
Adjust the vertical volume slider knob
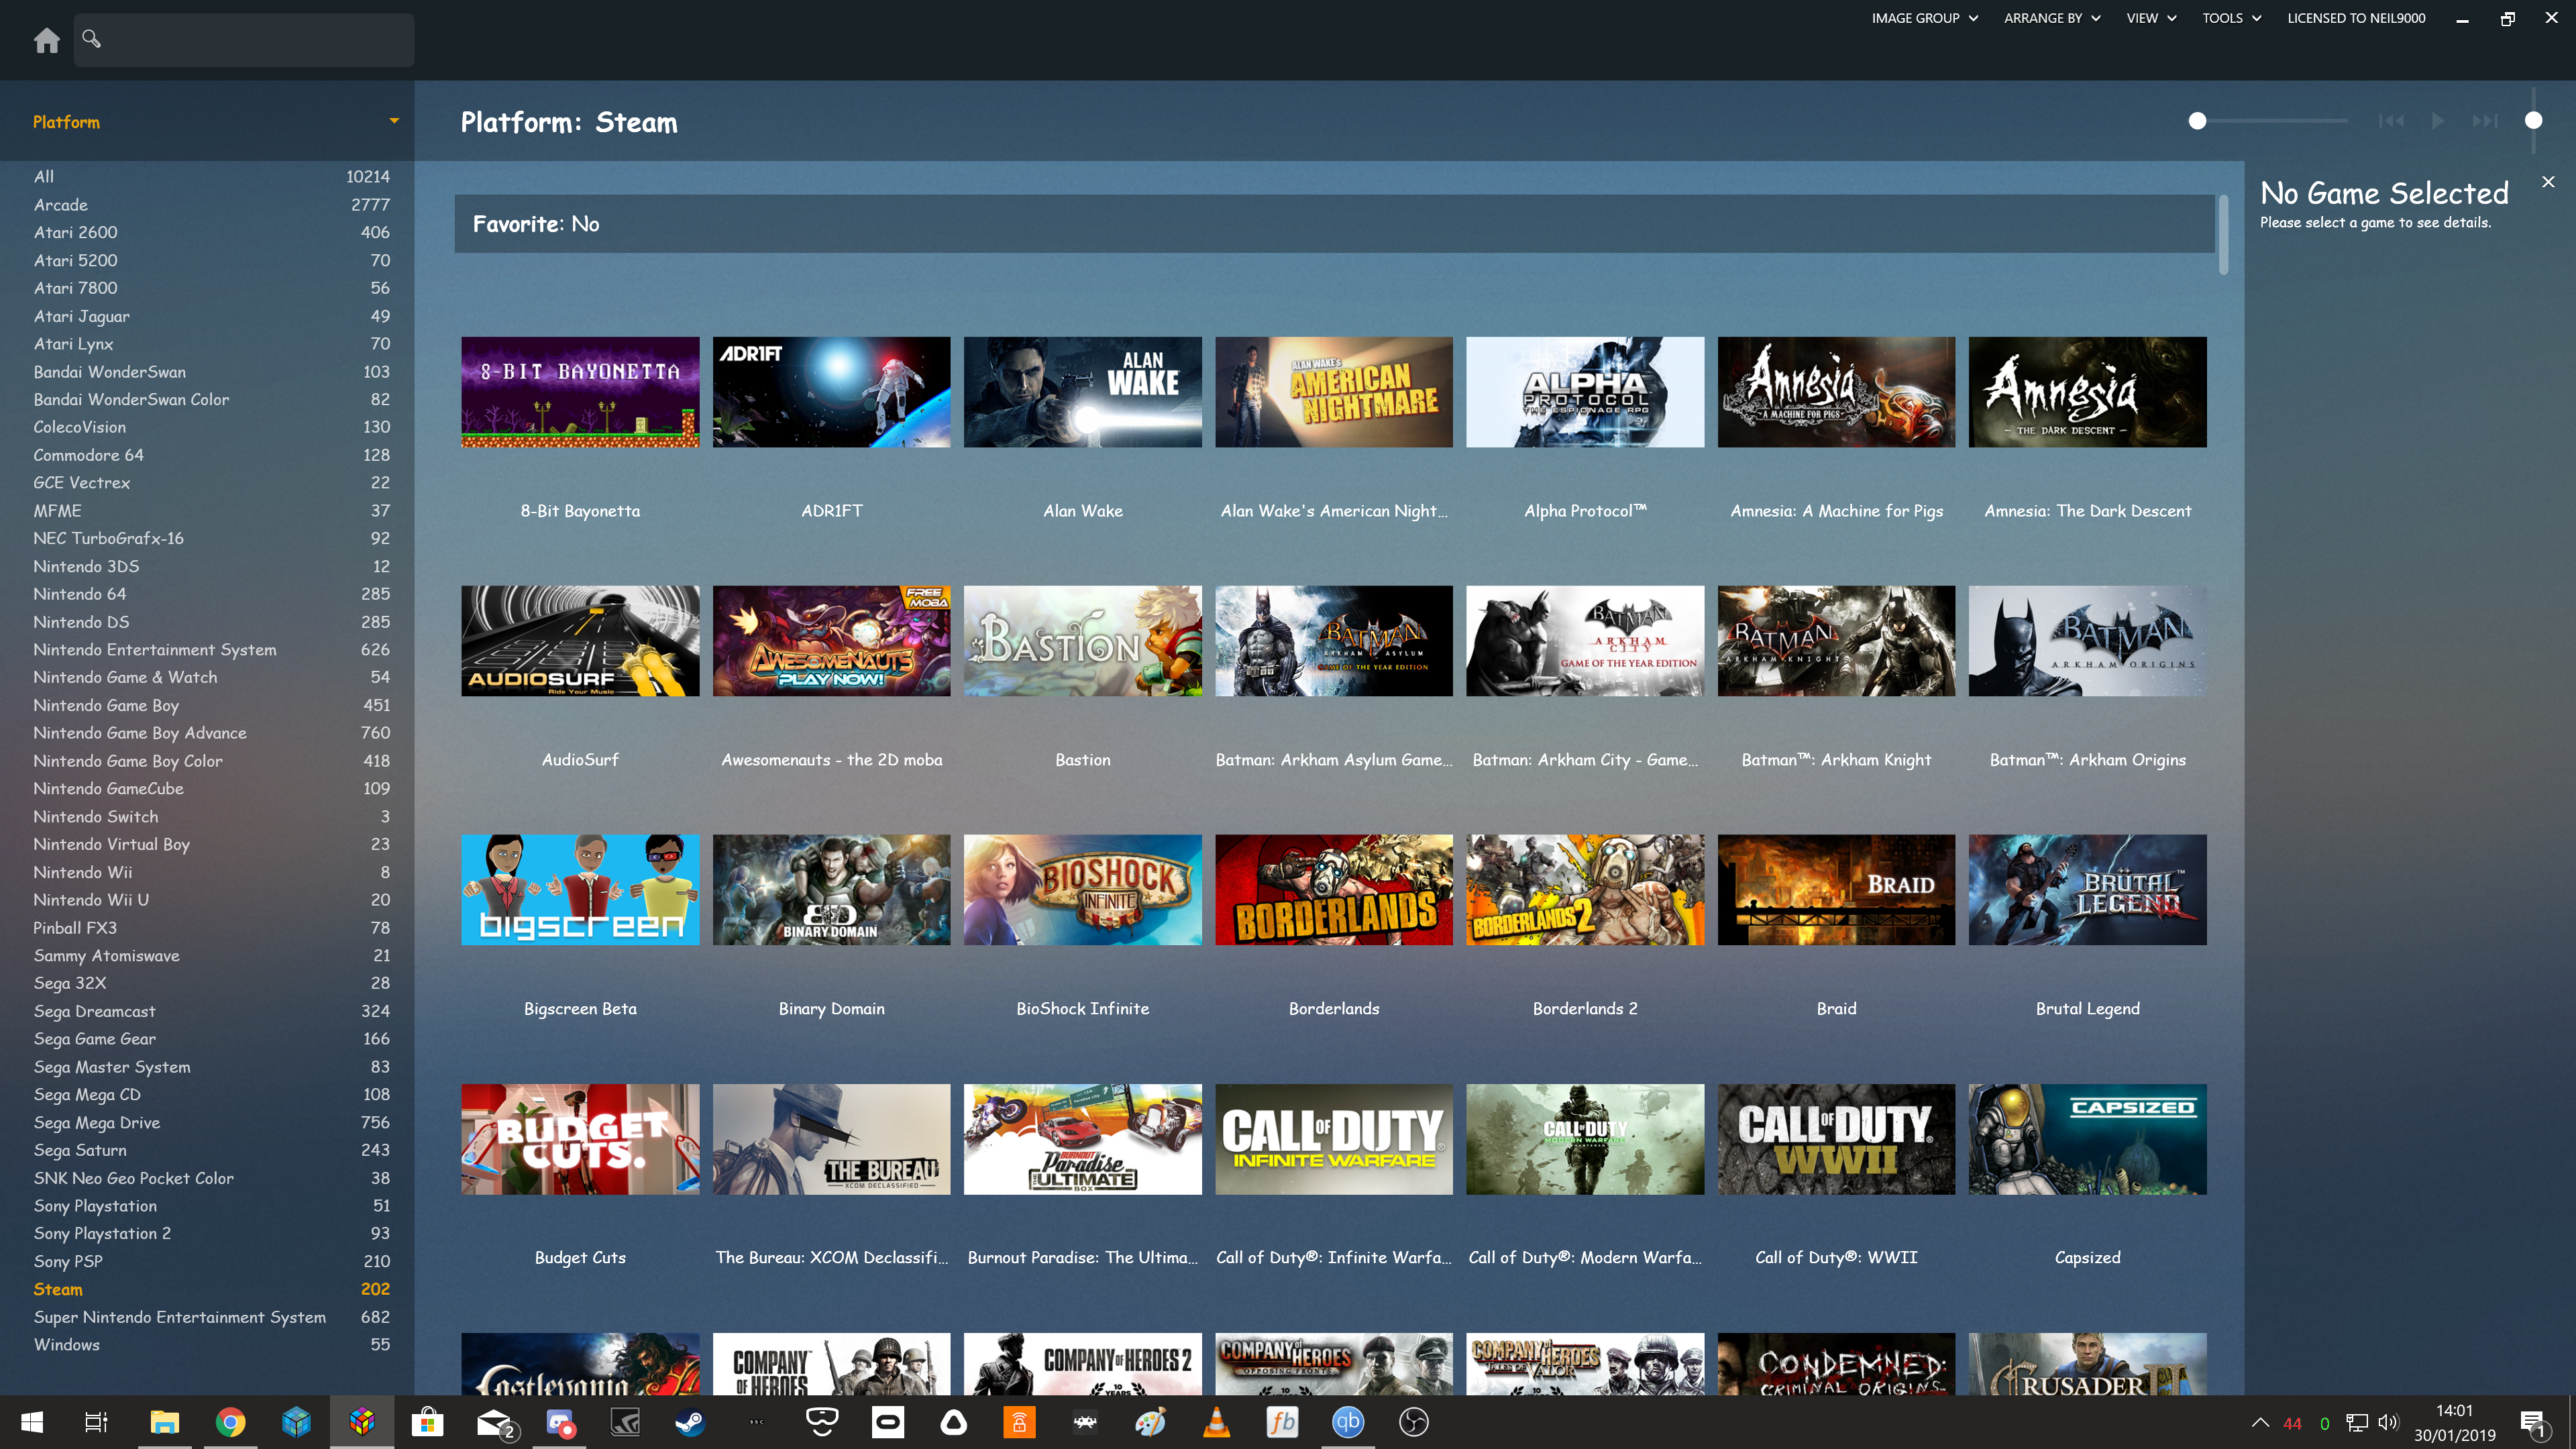pyautogui.click(x=2533, y=121)
